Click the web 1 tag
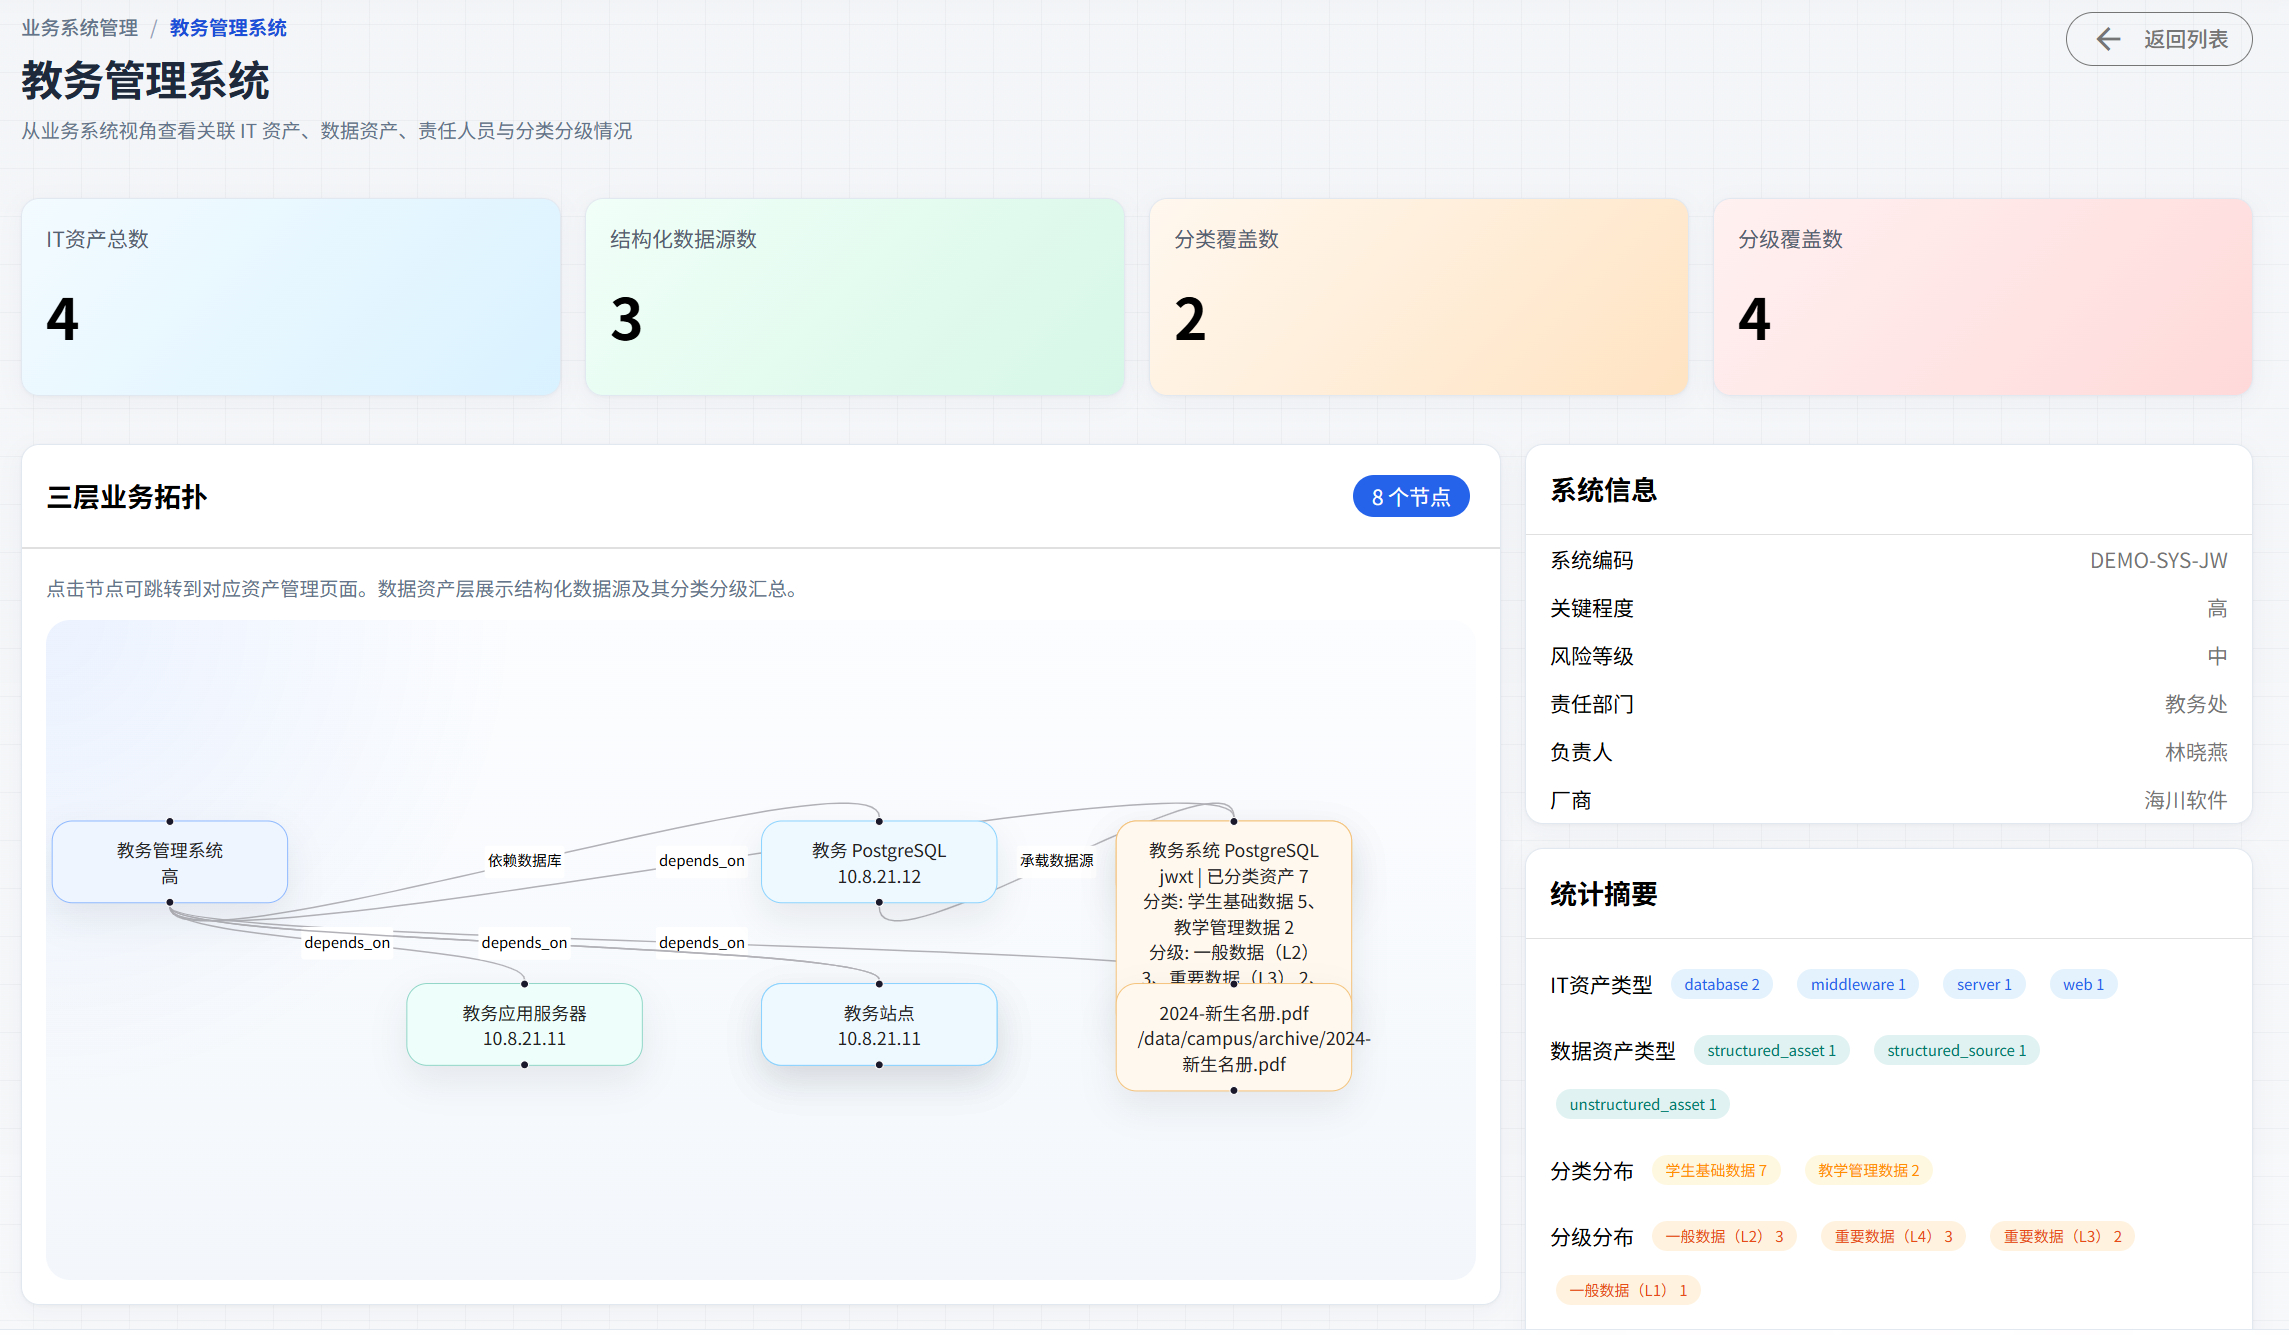 pos(2083,985)
